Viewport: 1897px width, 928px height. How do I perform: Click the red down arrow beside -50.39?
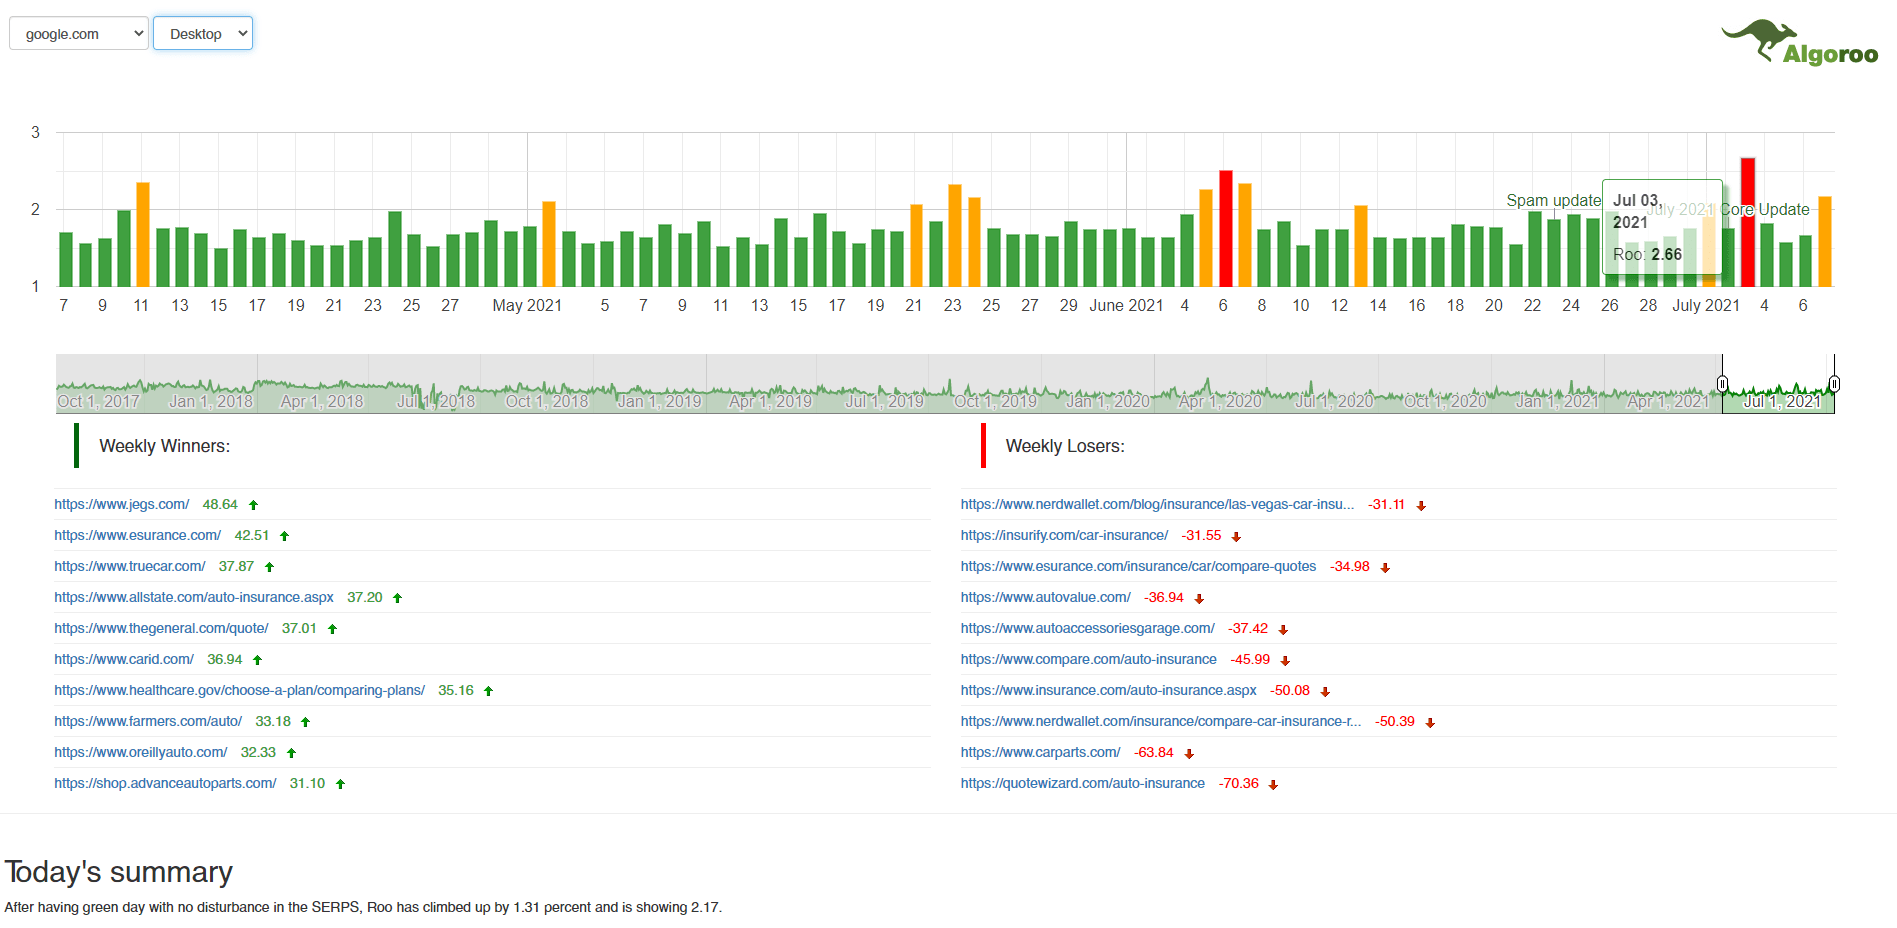pyautogui.click(x=1431, y=723)
